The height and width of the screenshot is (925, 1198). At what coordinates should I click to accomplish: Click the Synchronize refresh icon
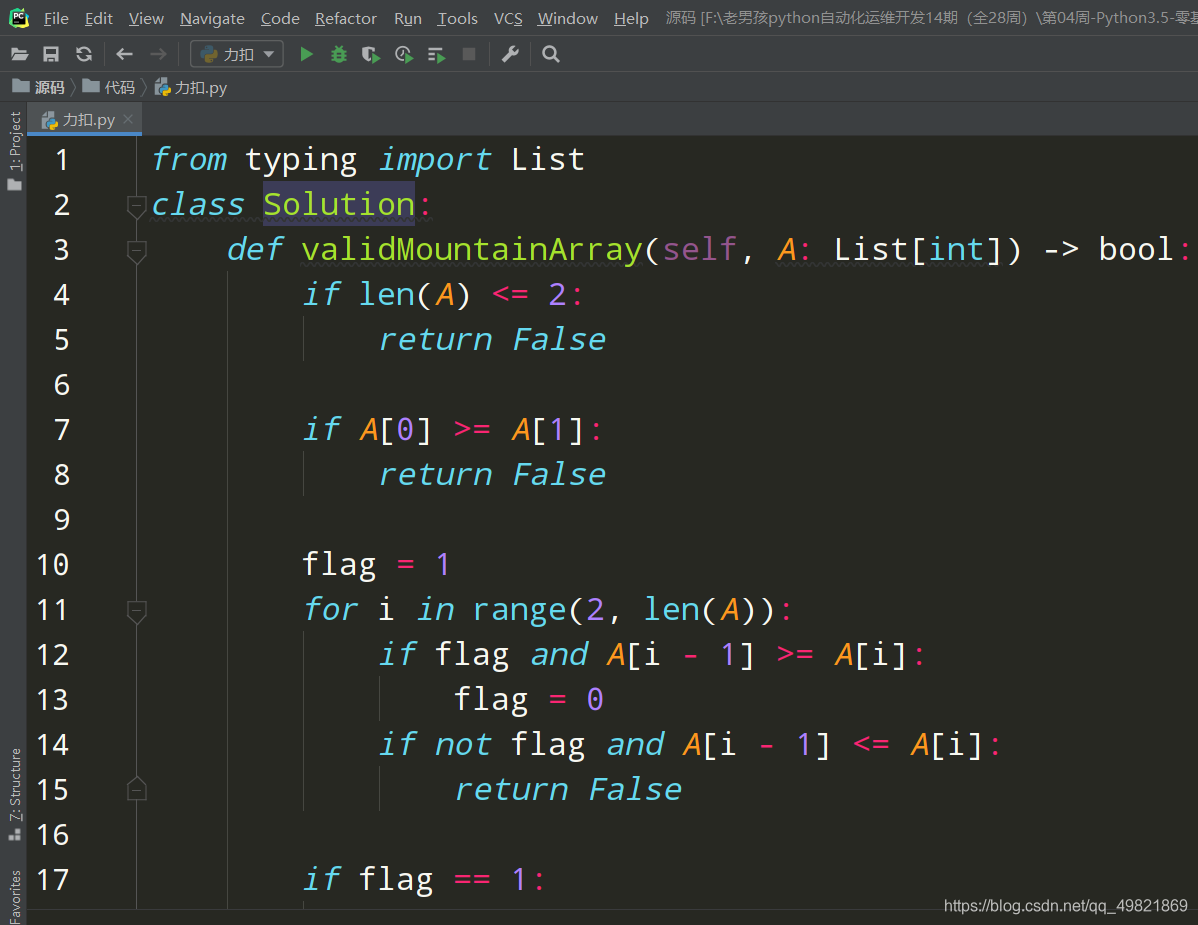84,54
